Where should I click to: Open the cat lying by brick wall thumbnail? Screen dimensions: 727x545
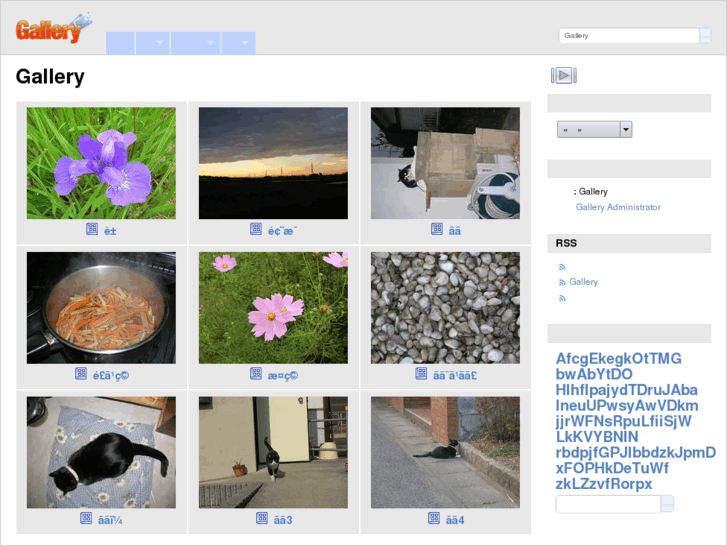tap(445, 452)
